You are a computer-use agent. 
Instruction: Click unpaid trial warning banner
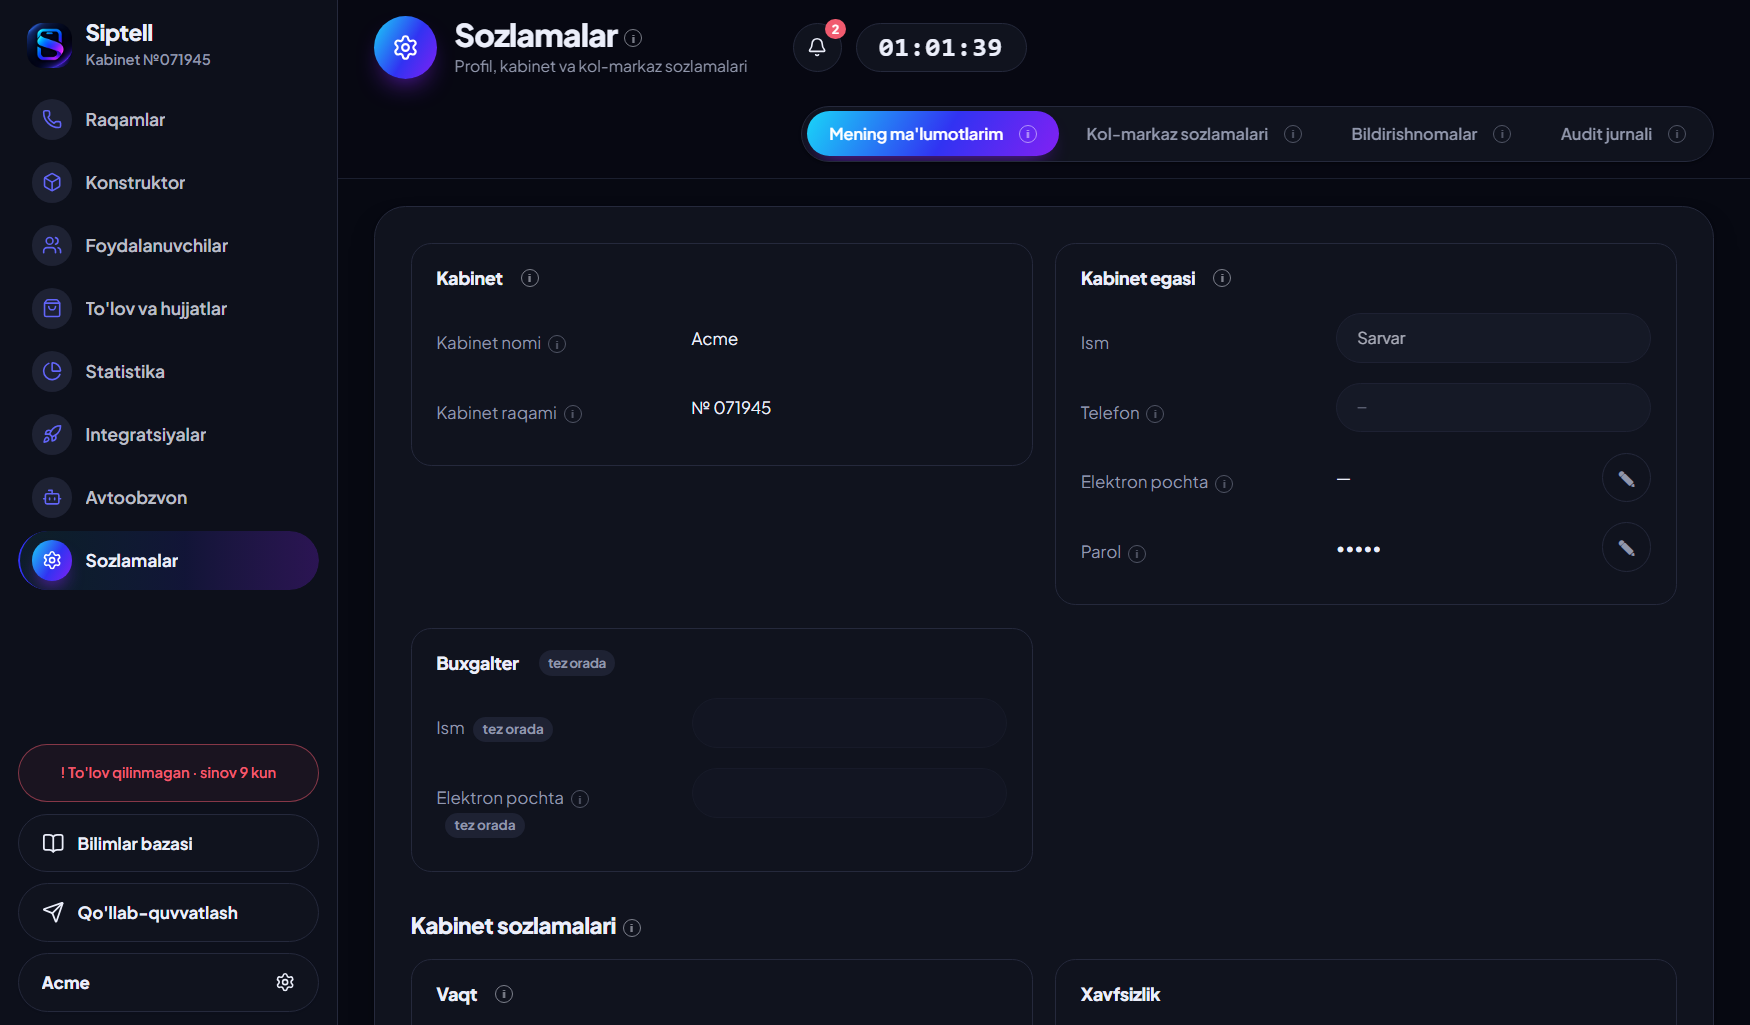168,773
